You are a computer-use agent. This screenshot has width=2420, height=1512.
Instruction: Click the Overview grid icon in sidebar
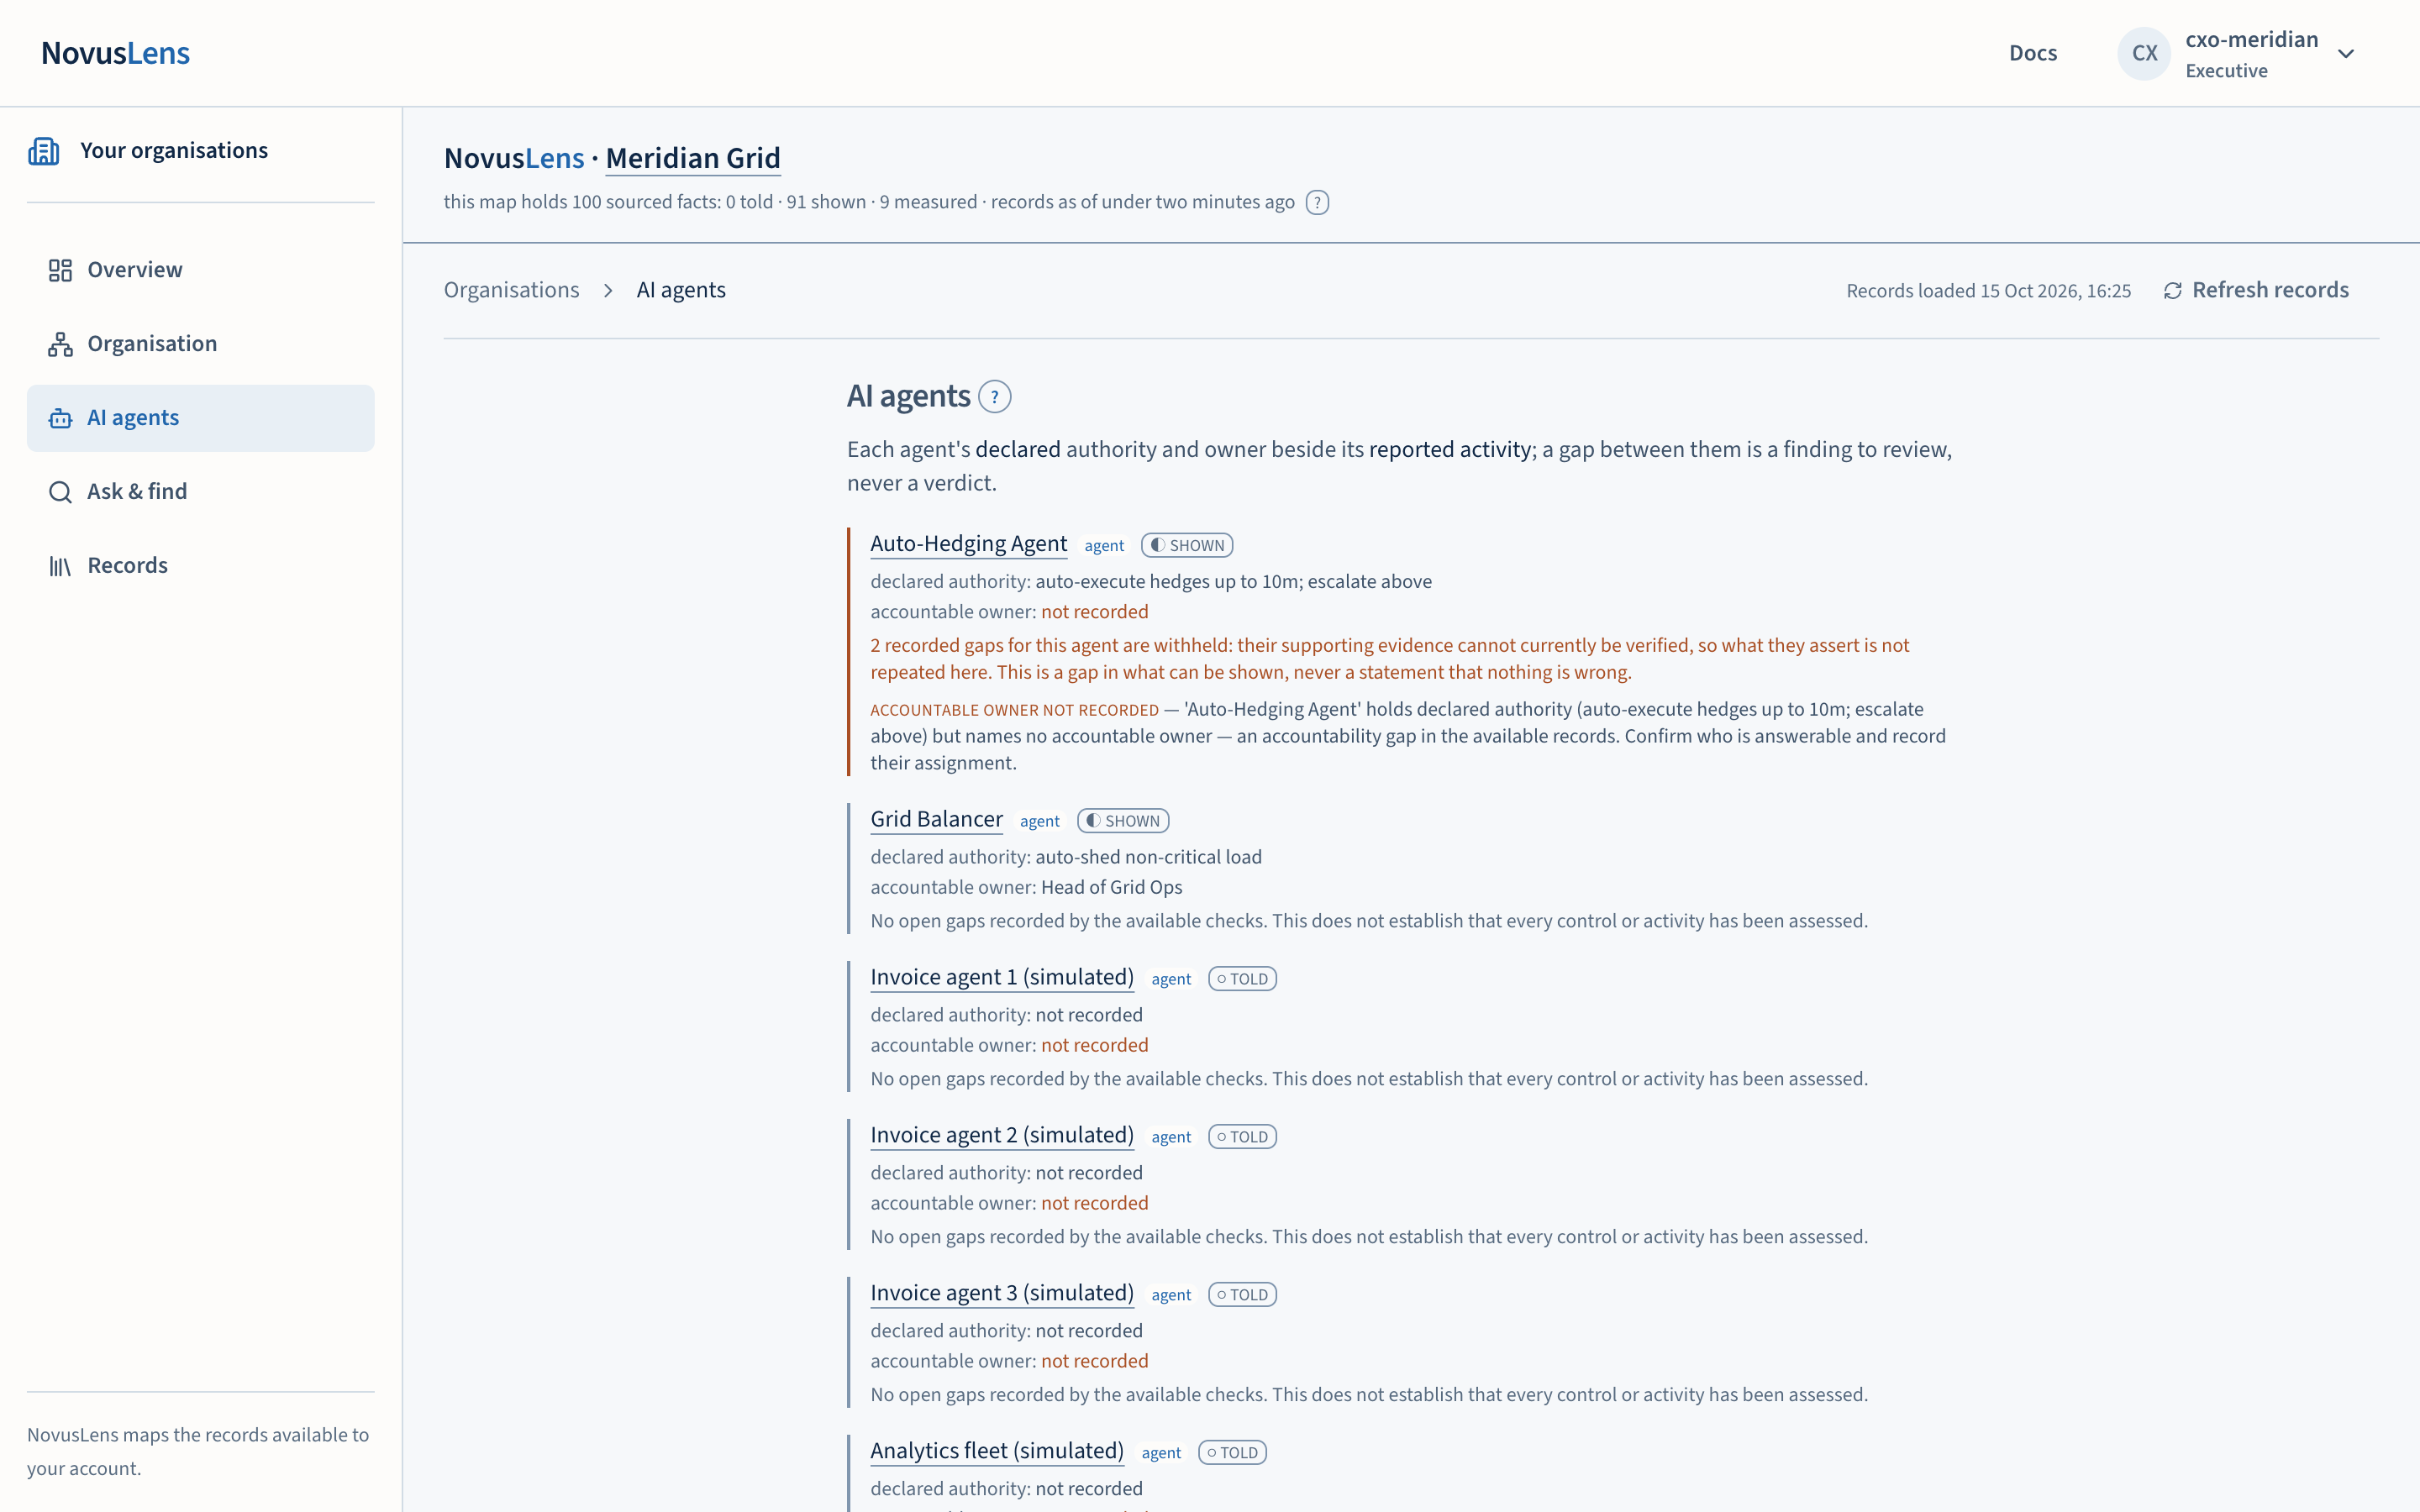pos(60,270)
